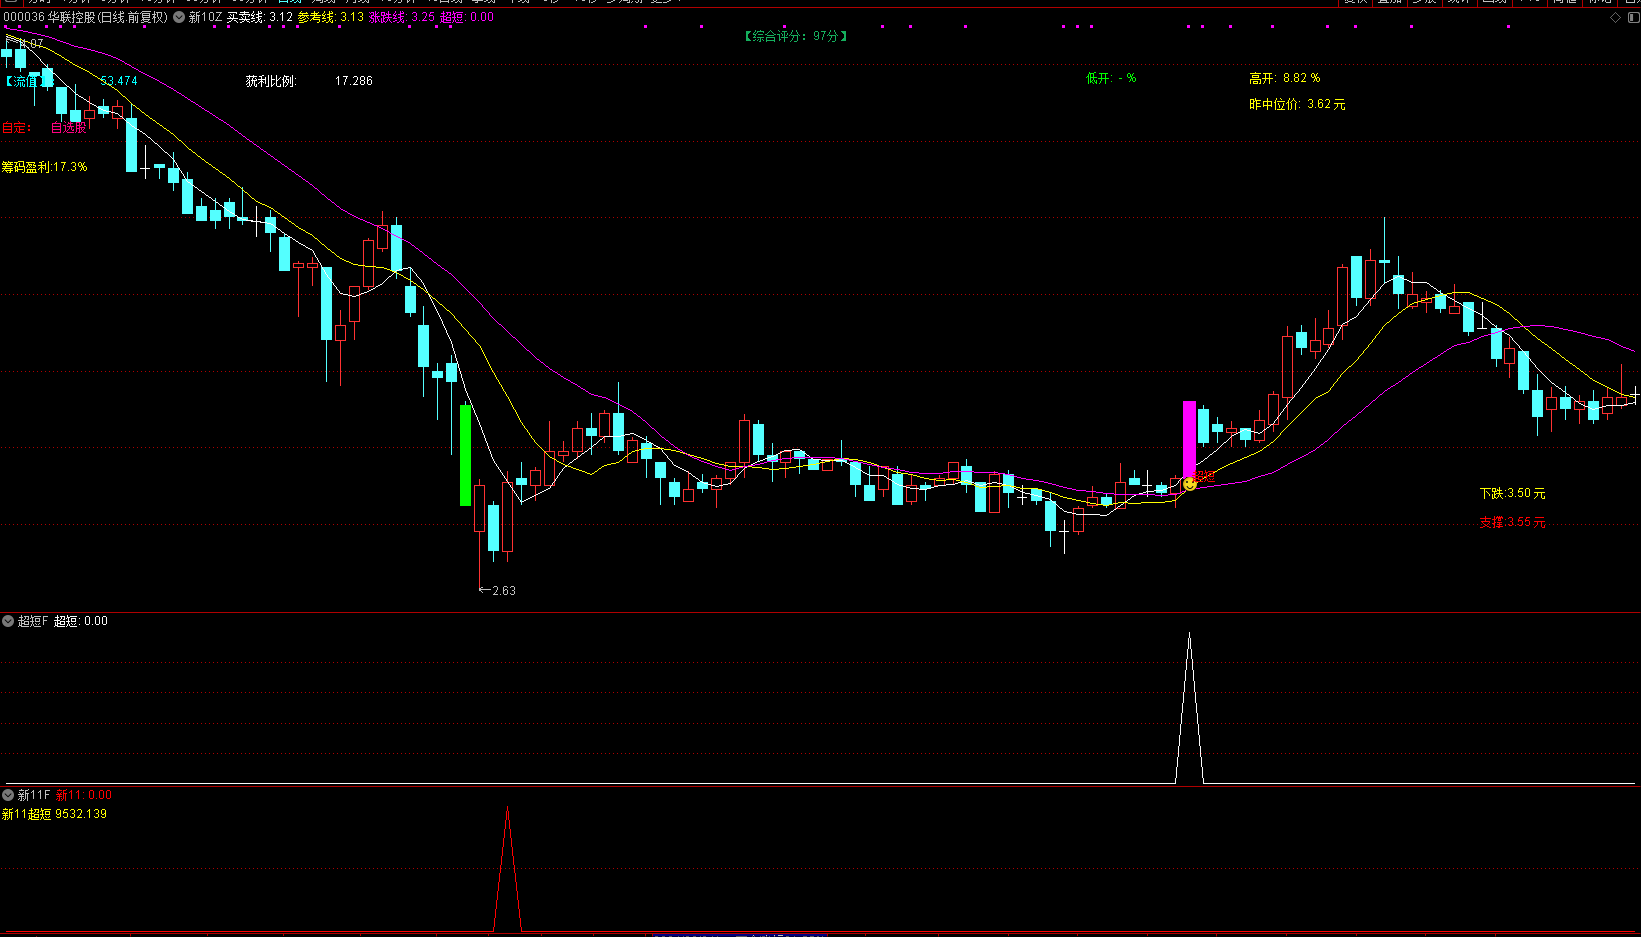This screenshot has height=937, width=1641.
Task: Click the 下跌:3.50元 price label
Action: click(x=1513, y=493)
